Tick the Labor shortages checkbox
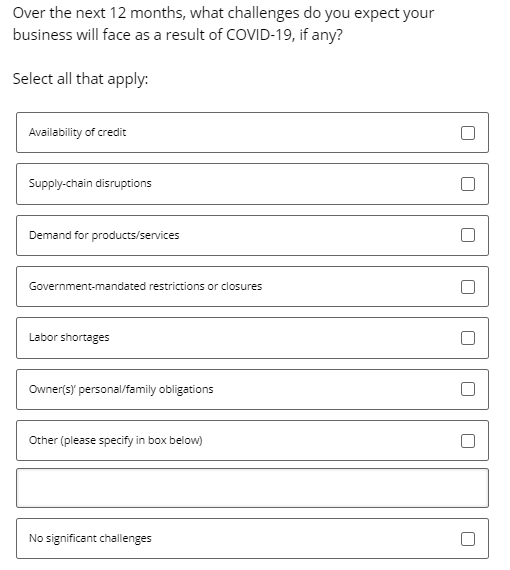 click(467, 338)
